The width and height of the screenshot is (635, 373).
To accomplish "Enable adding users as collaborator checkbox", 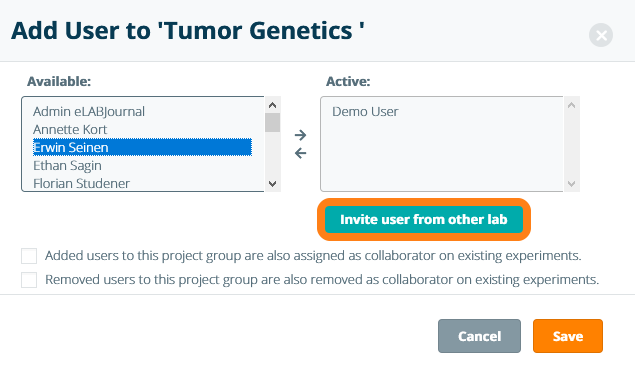I will 29,256.
